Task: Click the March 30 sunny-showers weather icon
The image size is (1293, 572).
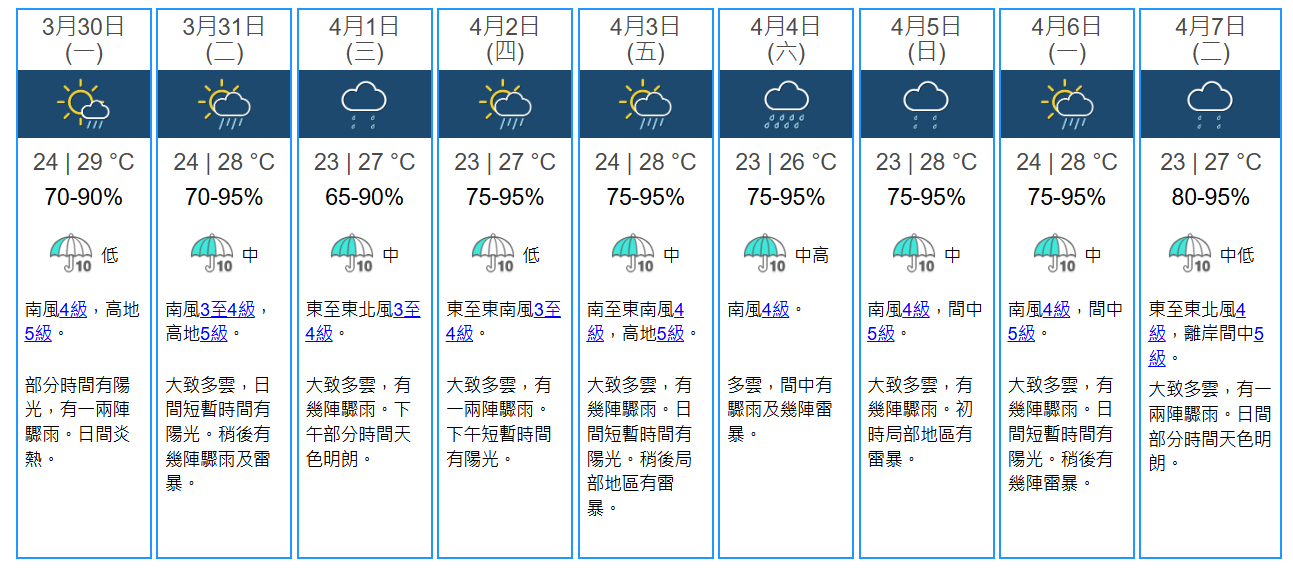Action: click(x=83, y=104)
